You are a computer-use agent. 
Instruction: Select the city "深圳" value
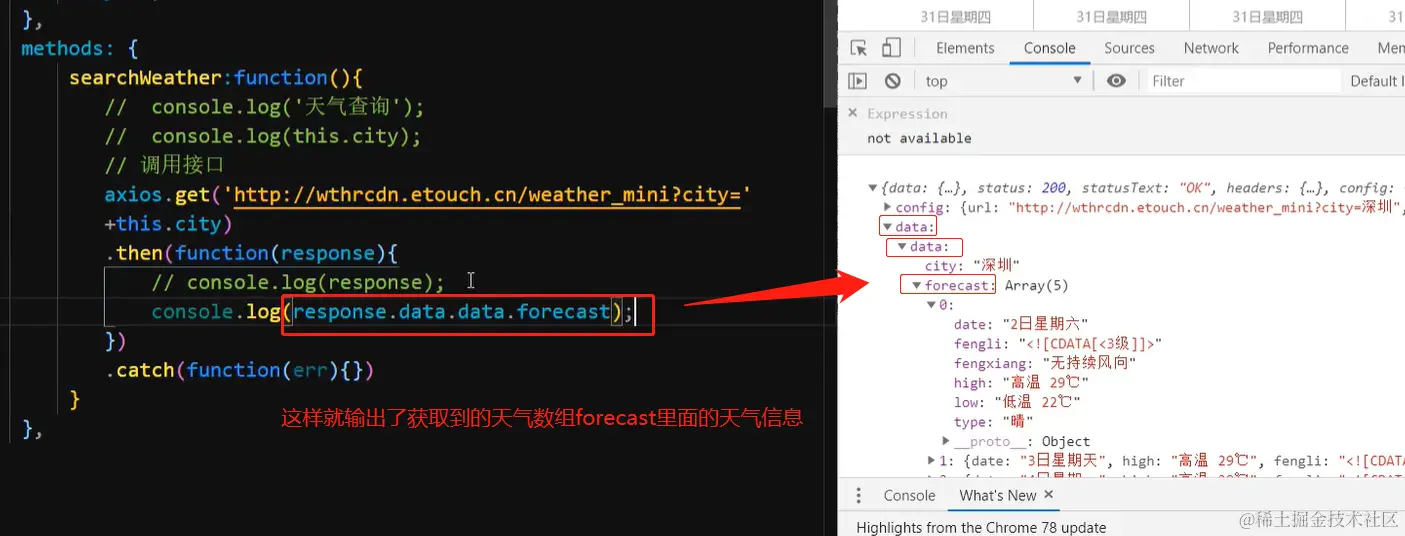[995, 266]
